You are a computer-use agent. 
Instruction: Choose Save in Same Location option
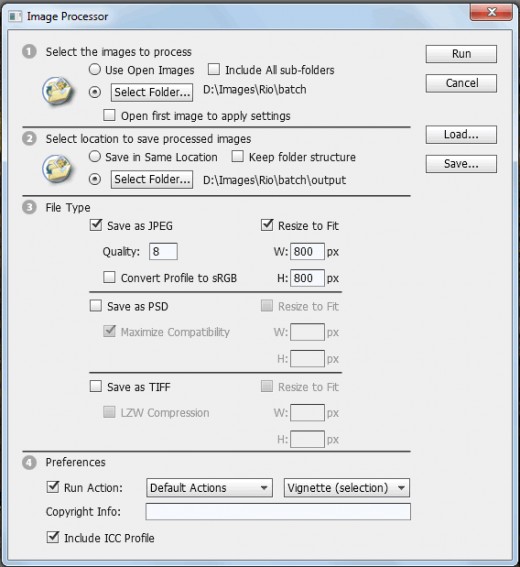(x=95, y=157)
